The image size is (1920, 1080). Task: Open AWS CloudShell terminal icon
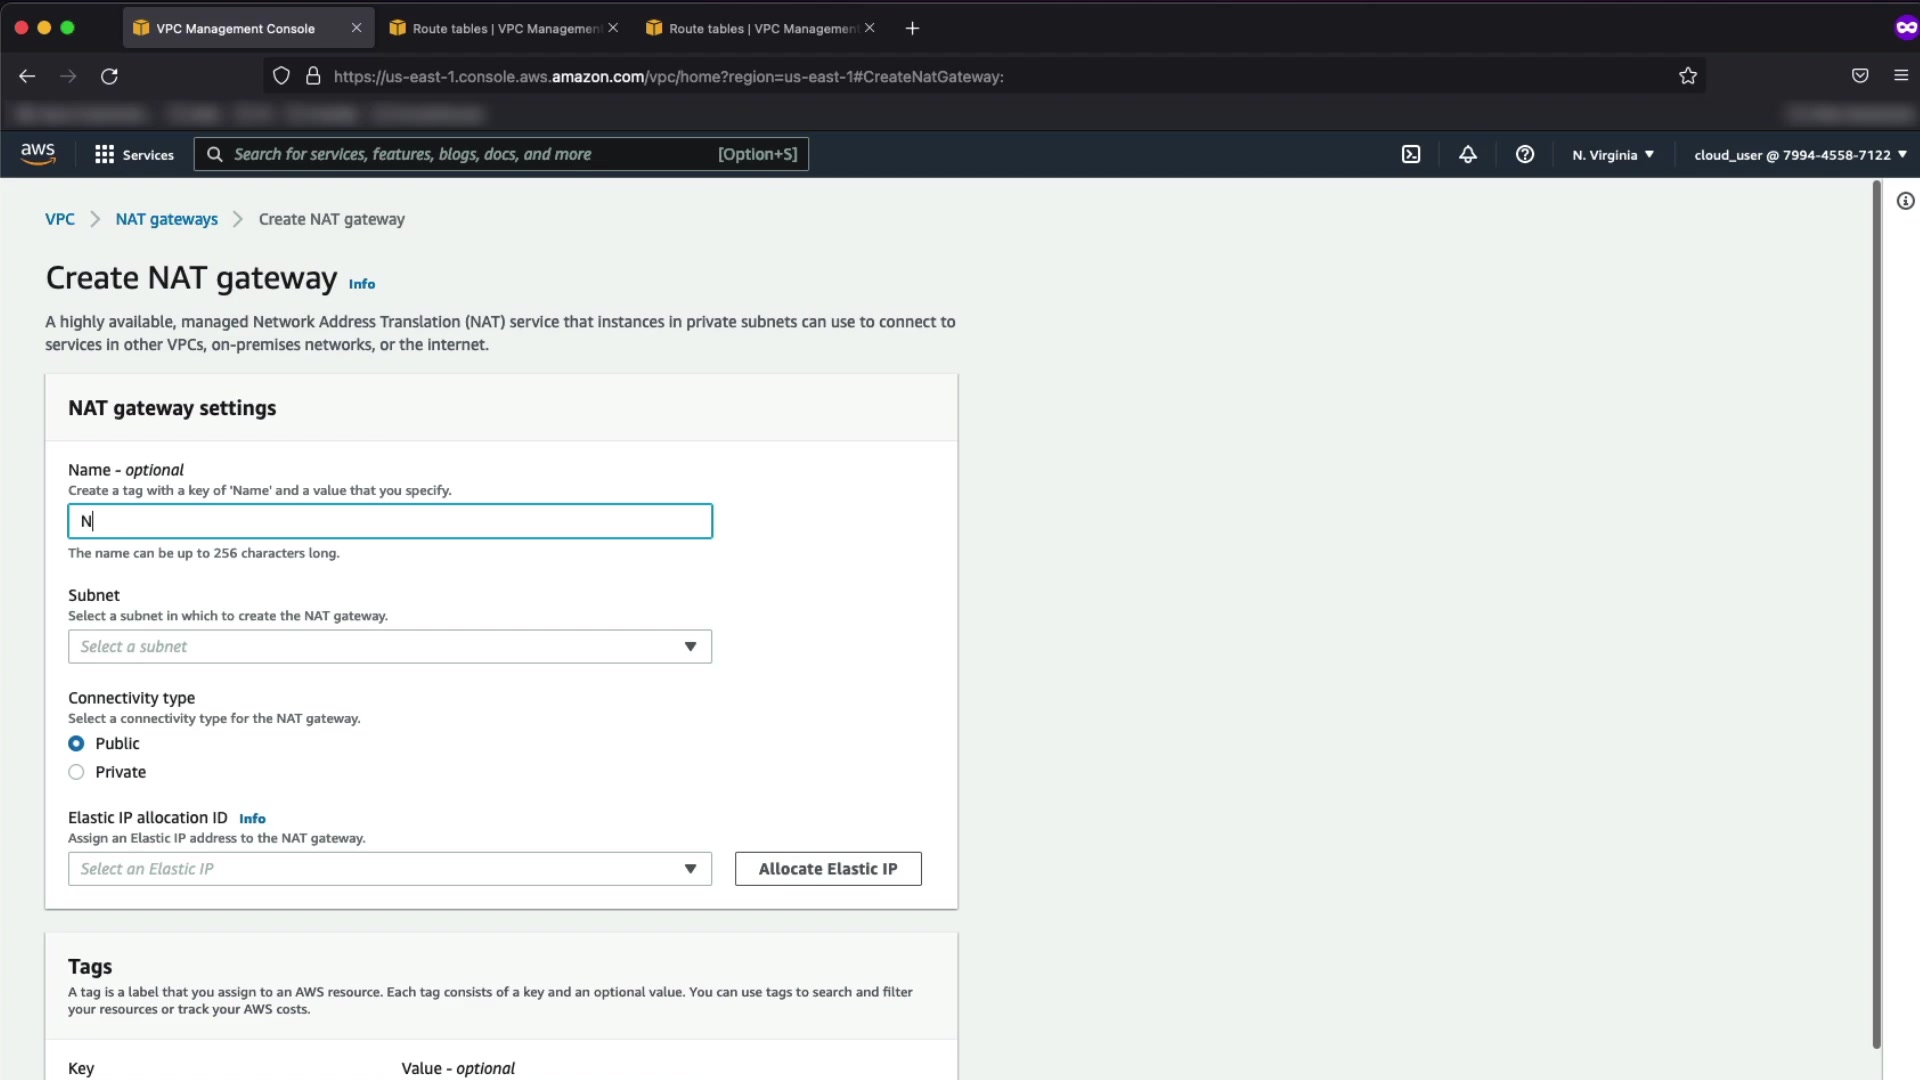click(x=1411, y=154)
